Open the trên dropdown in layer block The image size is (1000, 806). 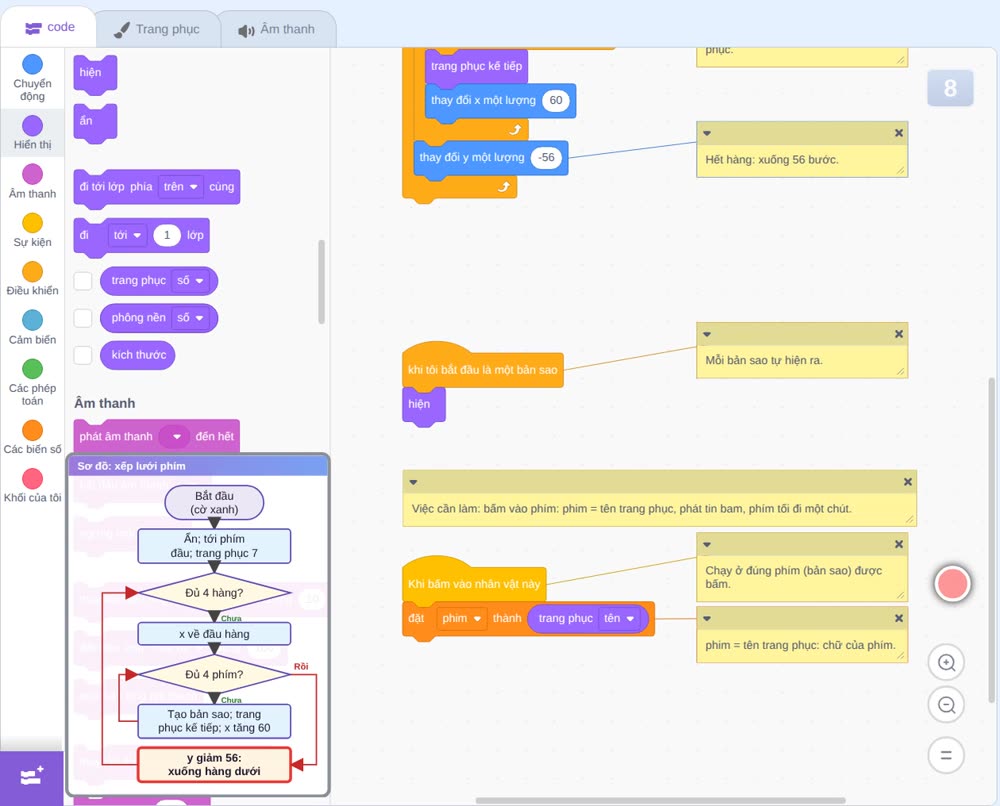tap(181, 187)
